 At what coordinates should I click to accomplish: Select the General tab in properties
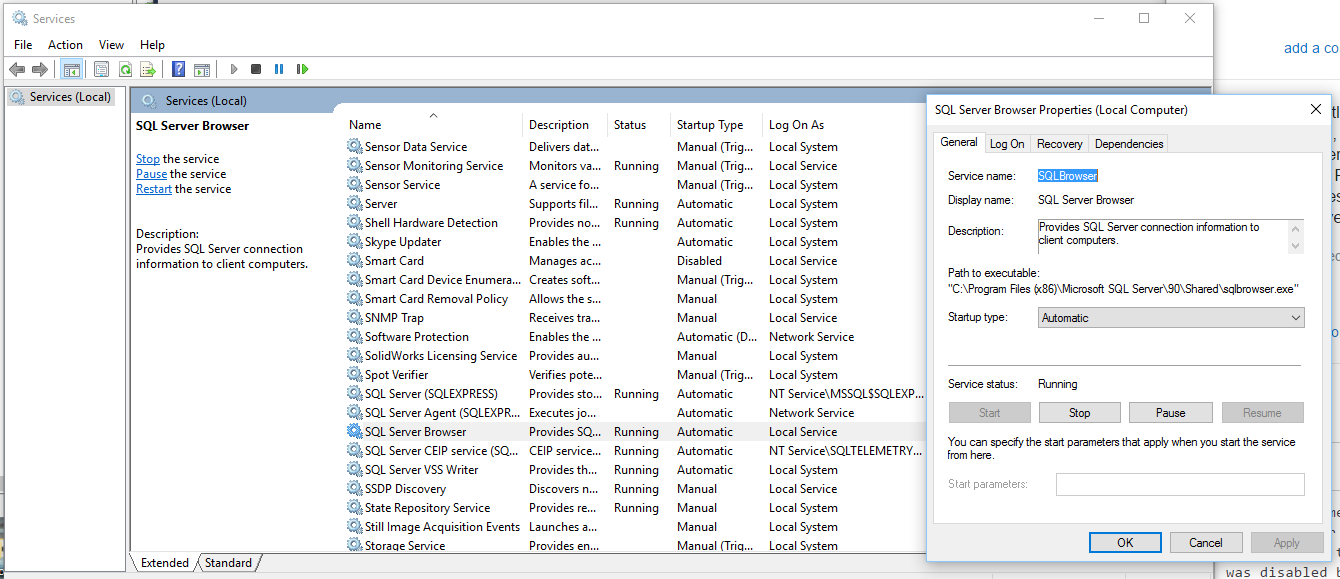coord(959,143)
